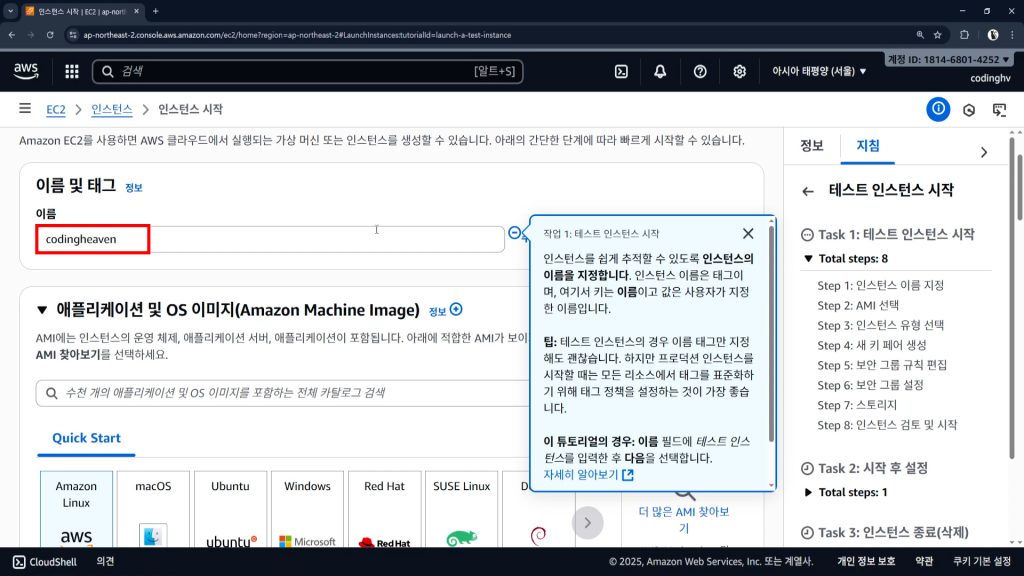Collapse the 애플리케이션 및 OS 이미지 section
The width and height of the screenshot is (1024, 576).
pos(42,310)
